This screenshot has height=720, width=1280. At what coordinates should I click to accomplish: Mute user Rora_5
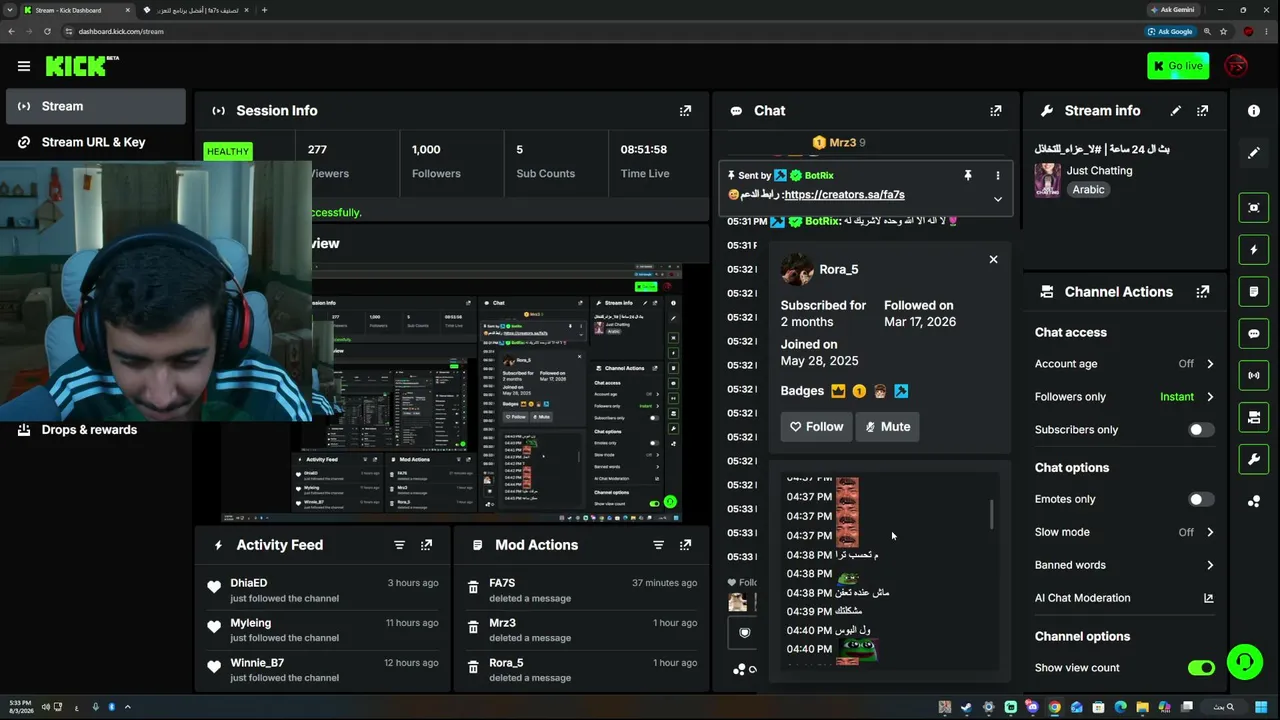[x=887, y=427]
